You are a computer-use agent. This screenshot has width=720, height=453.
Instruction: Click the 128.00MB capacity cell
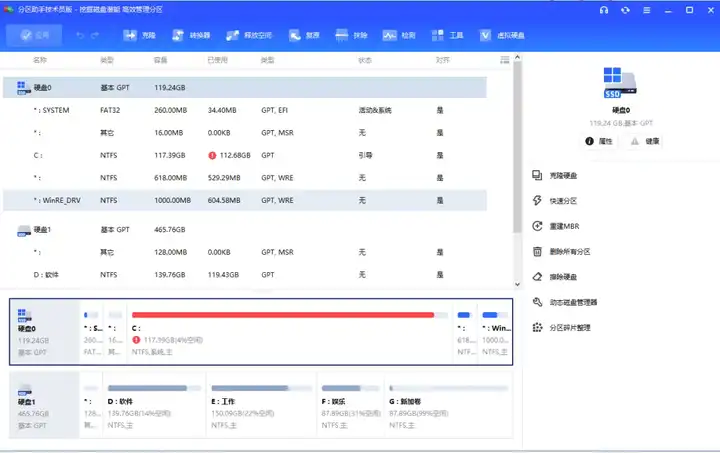click(170, 252)
